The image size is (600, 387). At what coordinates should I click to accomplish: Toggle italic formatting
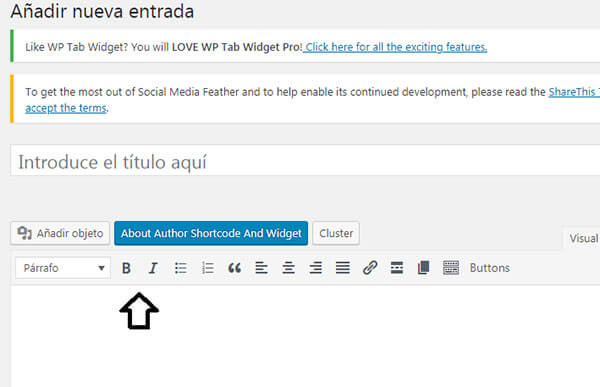(x=153, y=268)
